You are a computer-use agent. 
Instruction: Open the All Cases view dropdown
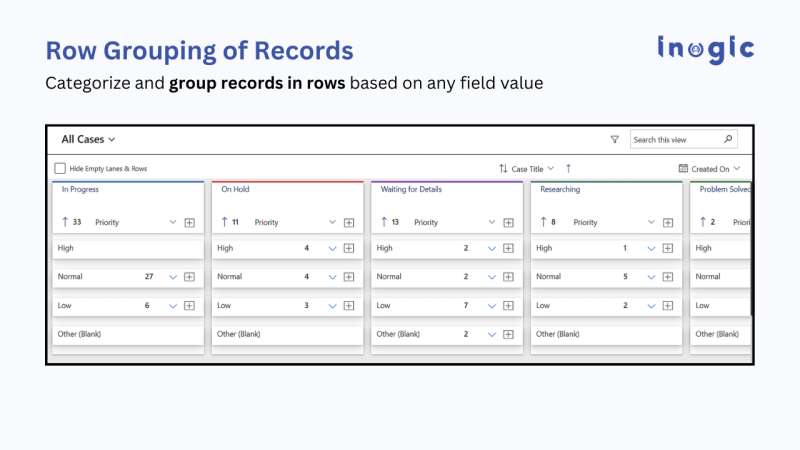pos(89,140)
